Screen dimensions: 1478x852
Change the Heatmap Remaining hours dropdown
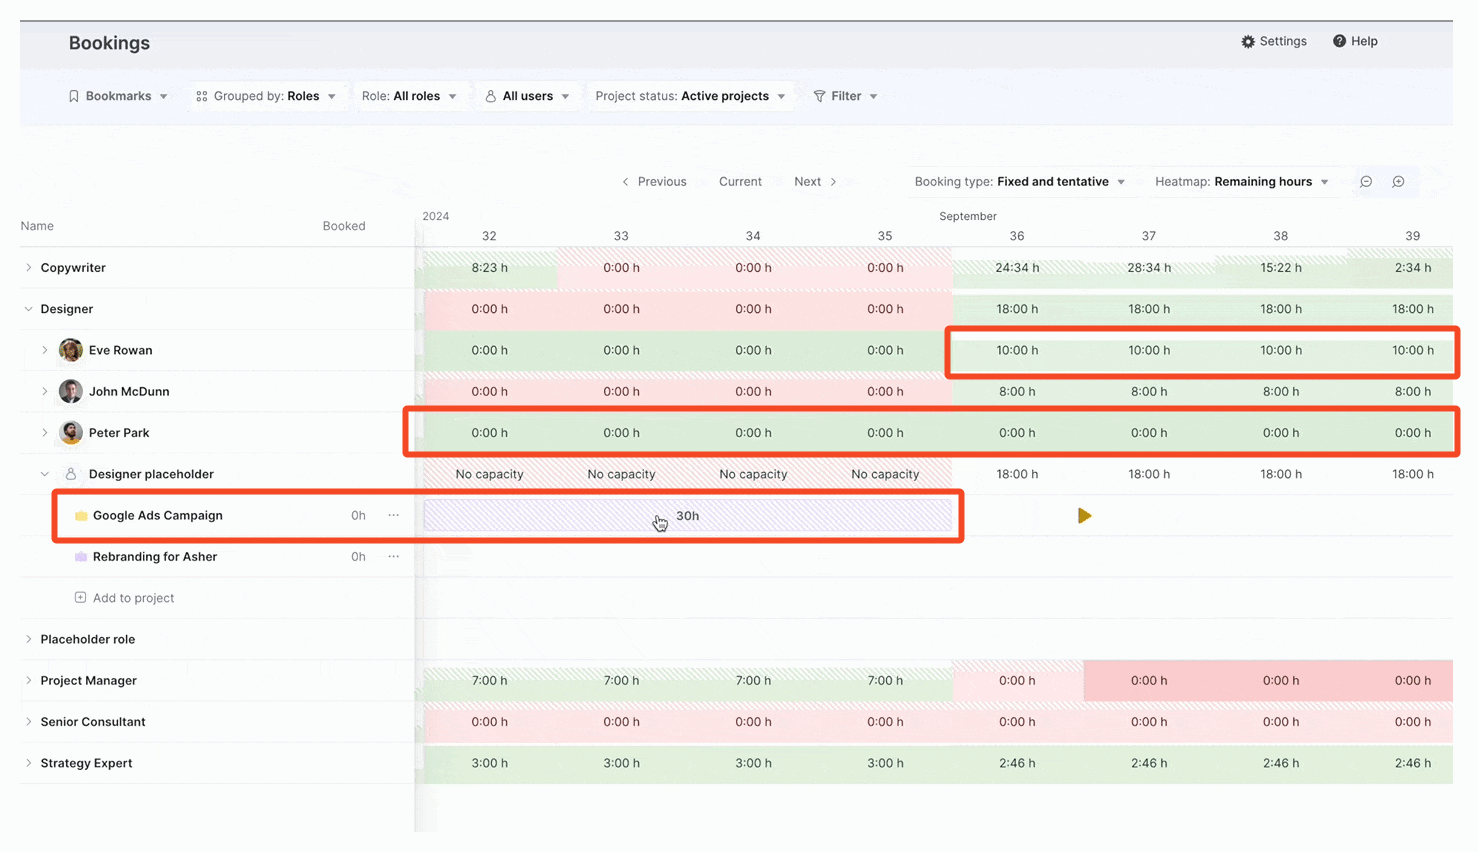pyautogui.click(x=1242, y=182)
